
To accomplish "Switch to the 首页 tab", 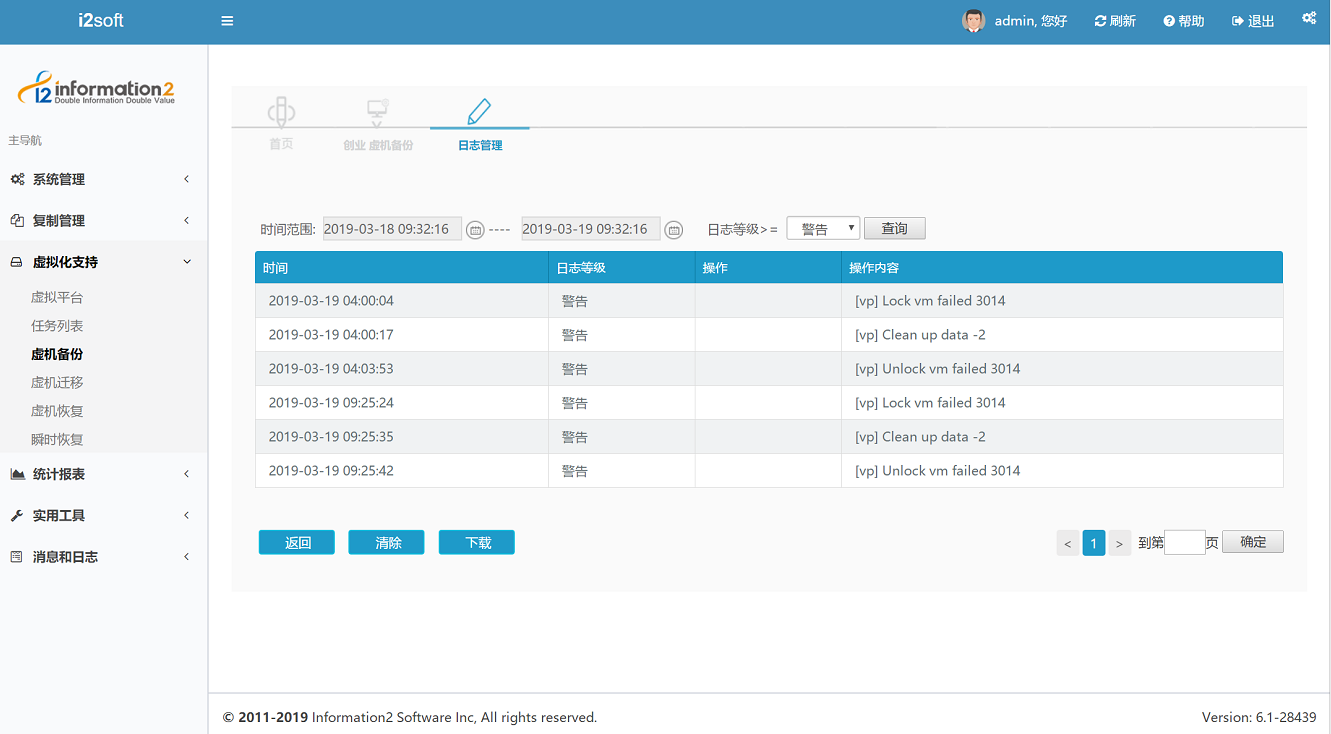I will coord(281,125).
